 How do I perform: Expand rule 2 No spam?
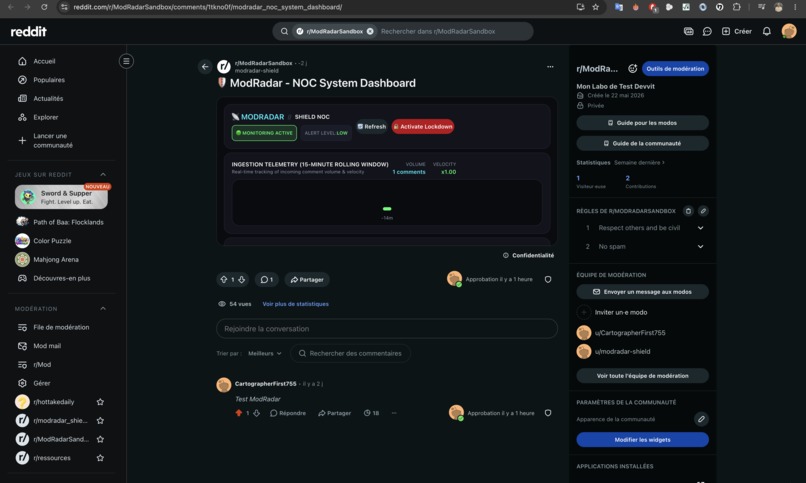[700, 247]
